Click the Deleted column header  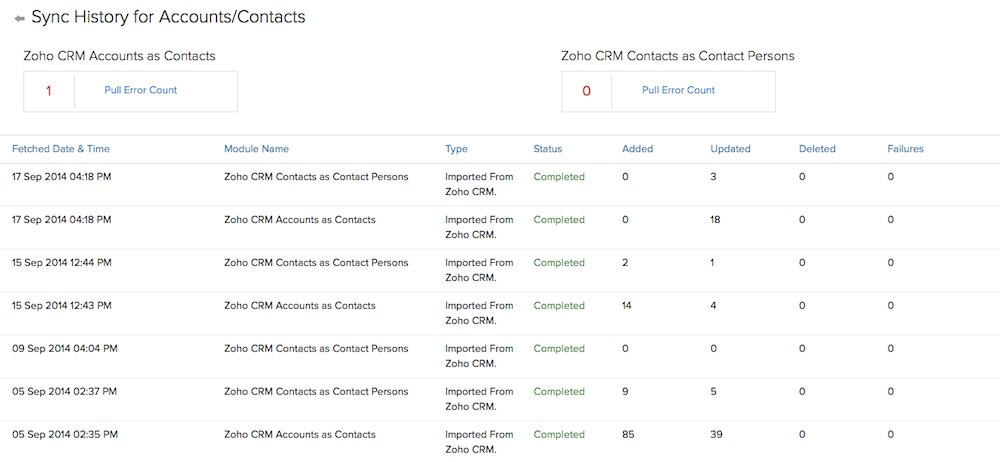point(817,149)
